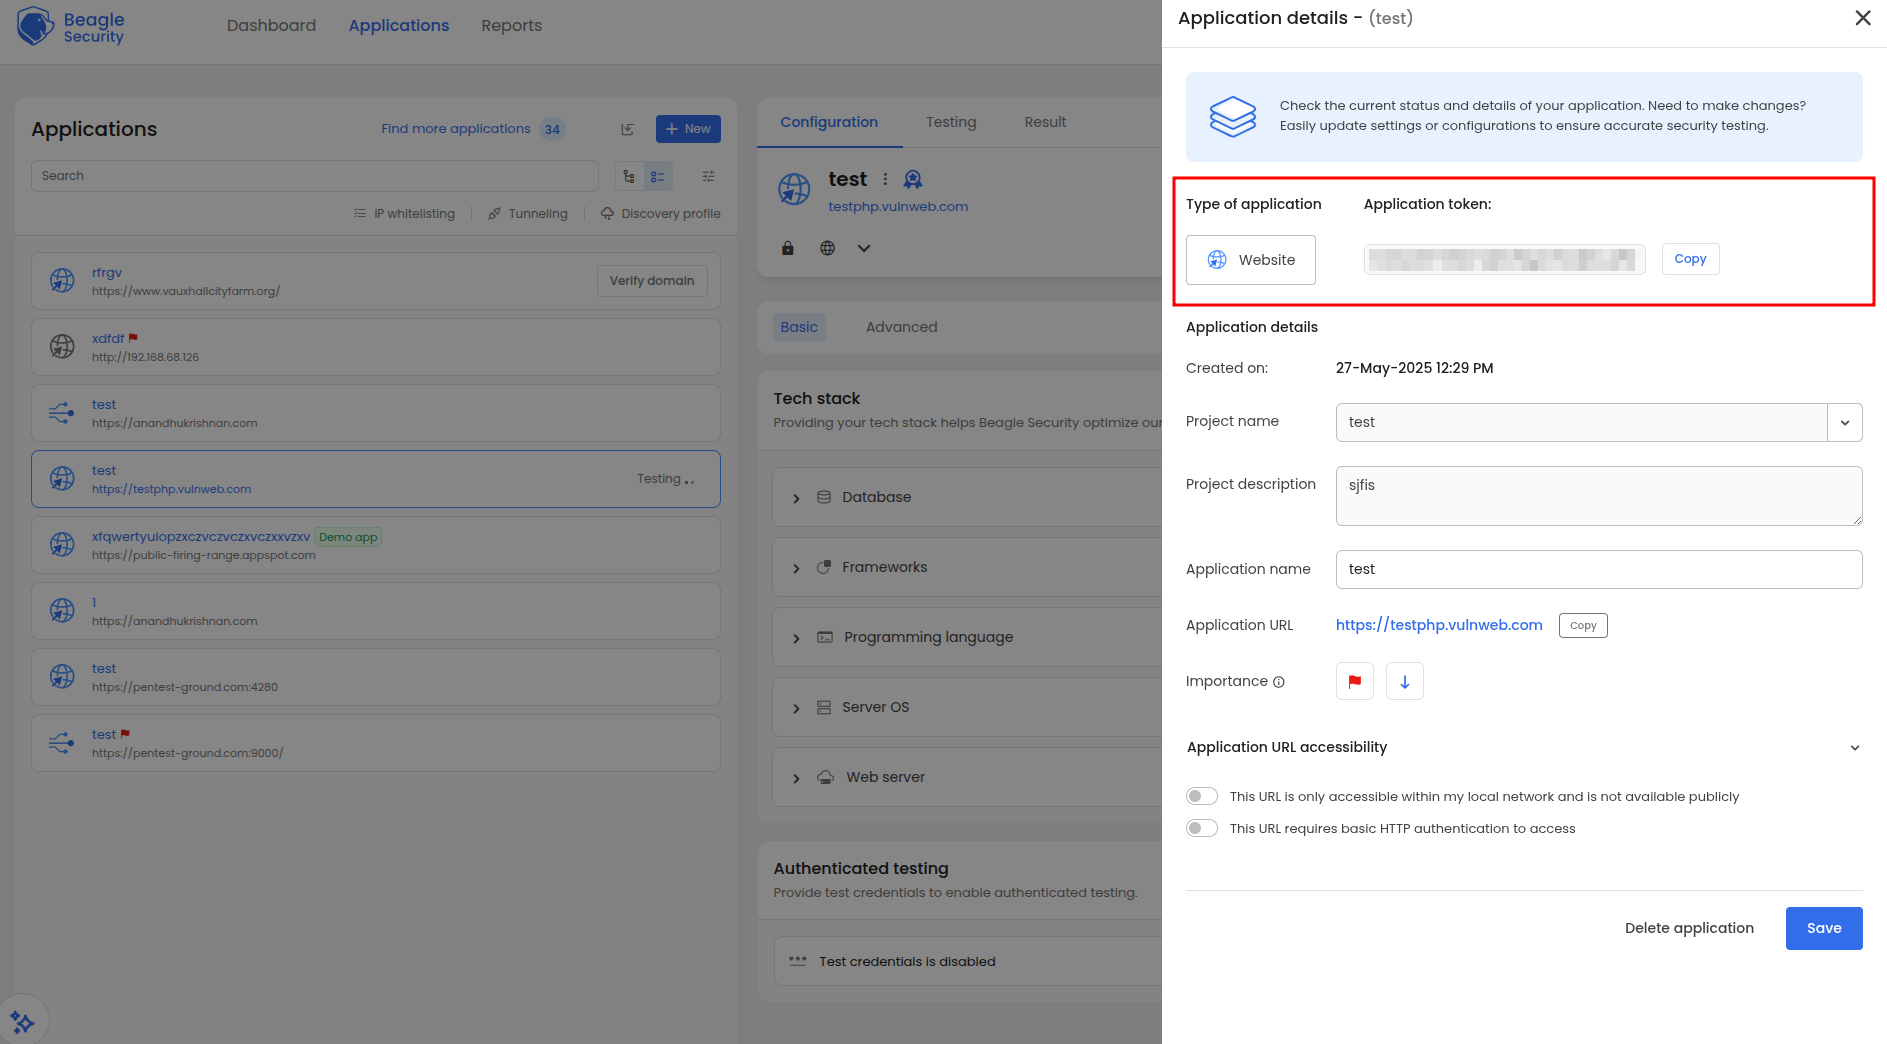Collapse Application URL accessibility section
Screen dimensions: 1887x1044
point(1854,748)
